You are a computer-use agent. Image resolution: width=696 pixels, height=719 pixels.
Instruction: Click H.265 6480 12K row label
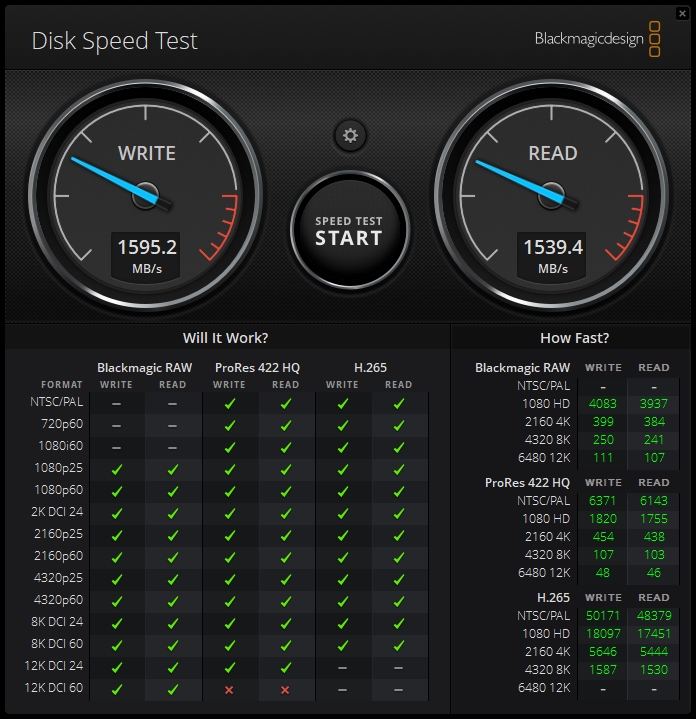pos(544,687)
